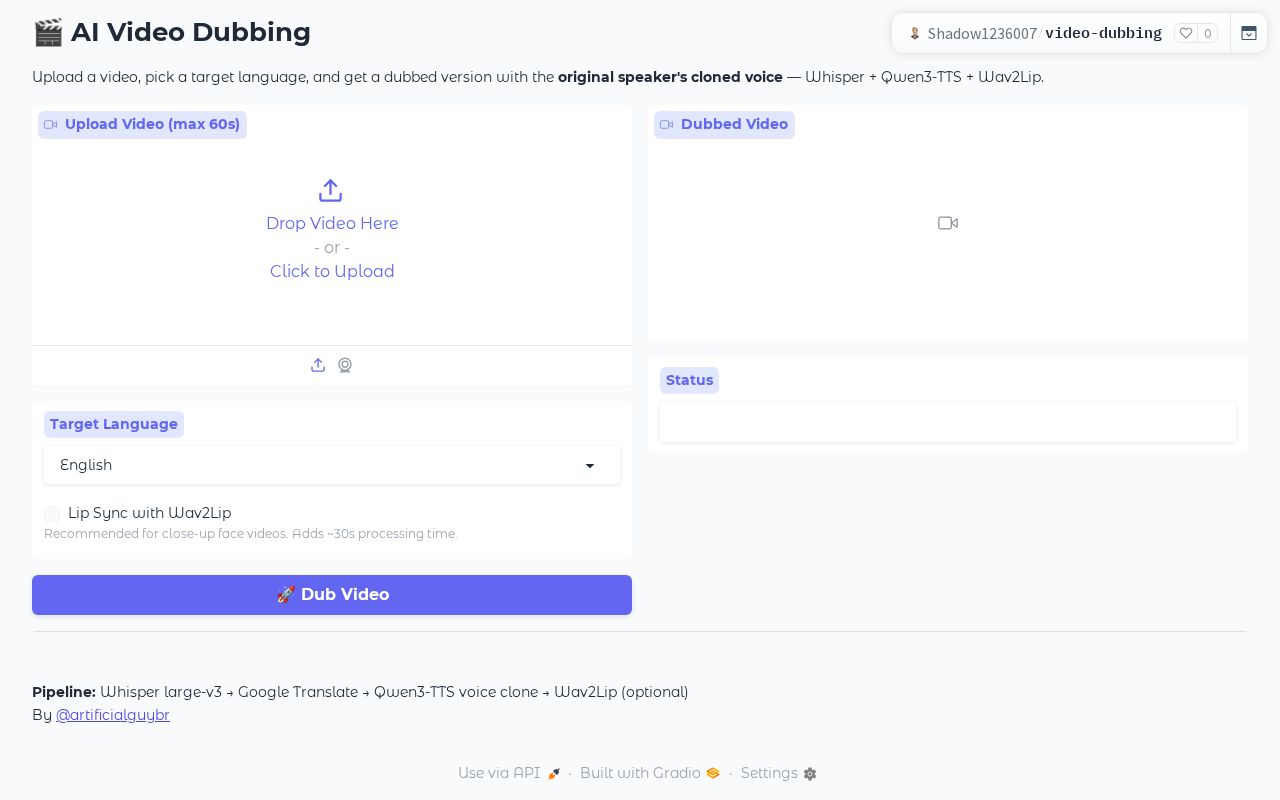The height and width of the screenshot is (800, 1280).
Task: Click the Dub Video button
Action: pyautogui.click(x=332, y=595)
